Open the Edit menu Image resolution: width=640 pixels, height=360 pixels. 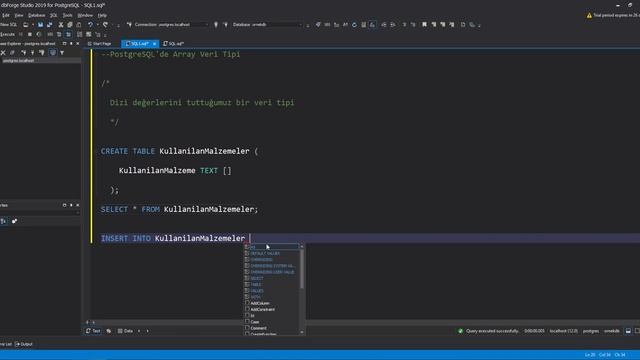coord(6,15)
